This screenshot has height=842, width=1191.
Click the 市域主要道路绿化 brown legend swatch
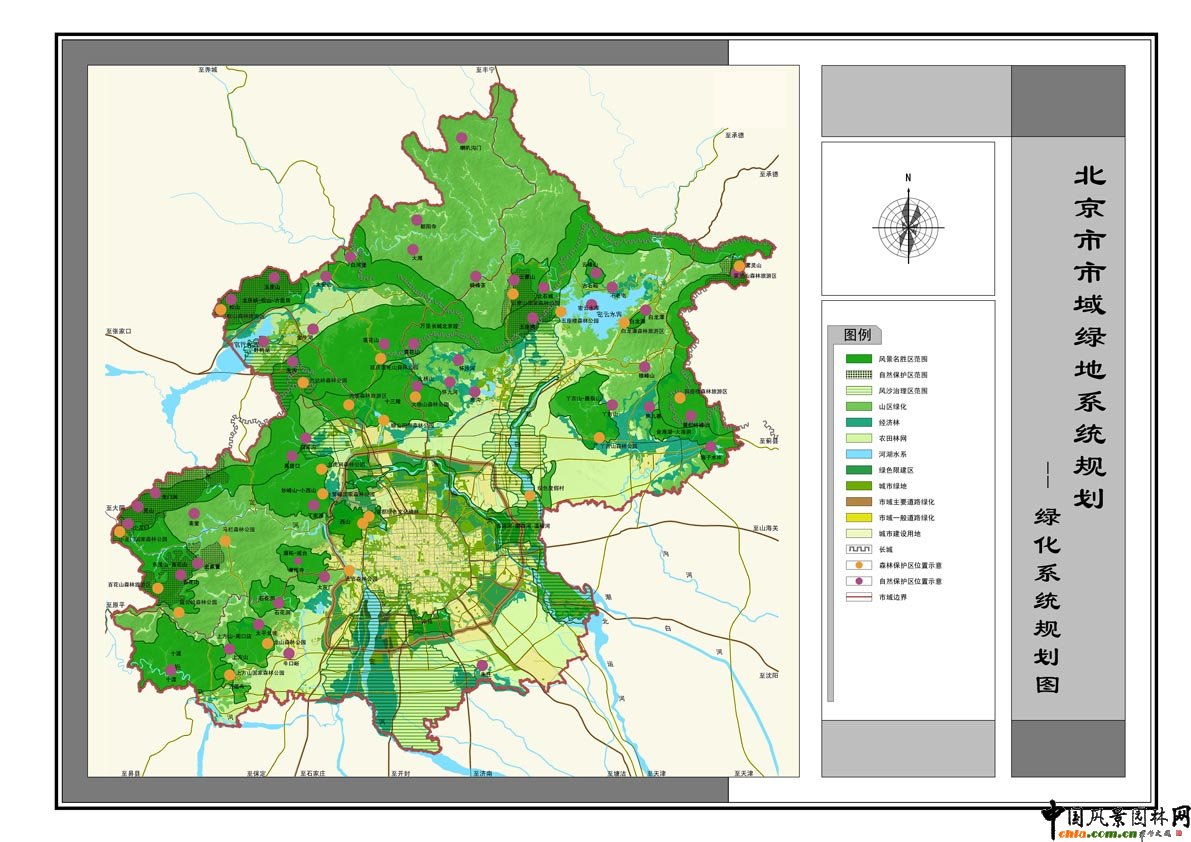coord(859,502)
